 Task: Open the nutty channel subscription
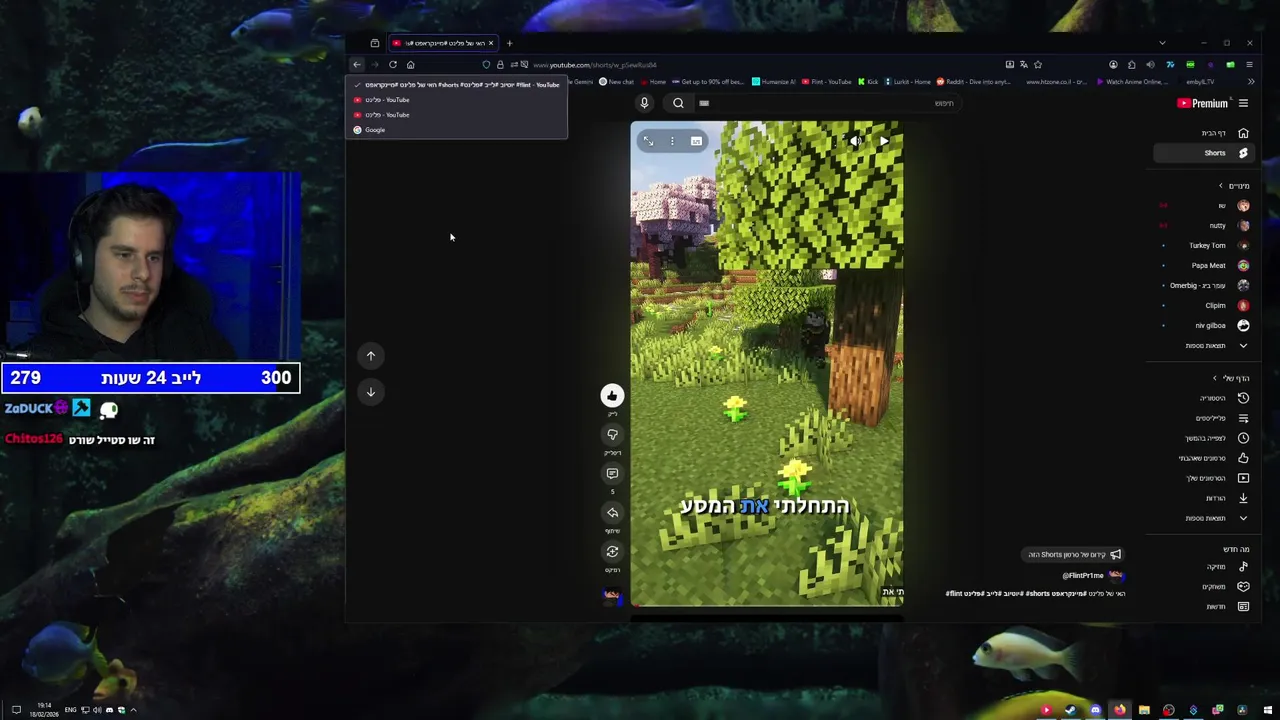point(1205,226)
